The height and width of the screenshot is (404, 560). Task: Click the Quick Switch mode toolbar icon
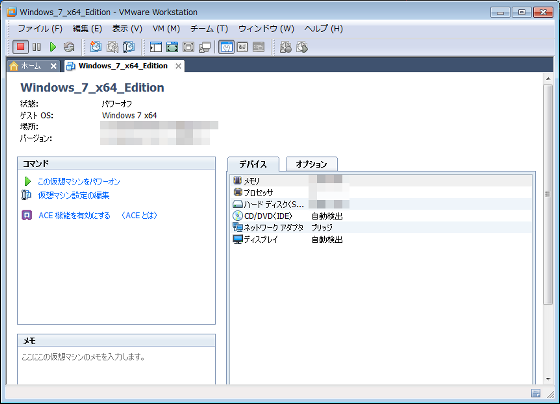point(172,47)
